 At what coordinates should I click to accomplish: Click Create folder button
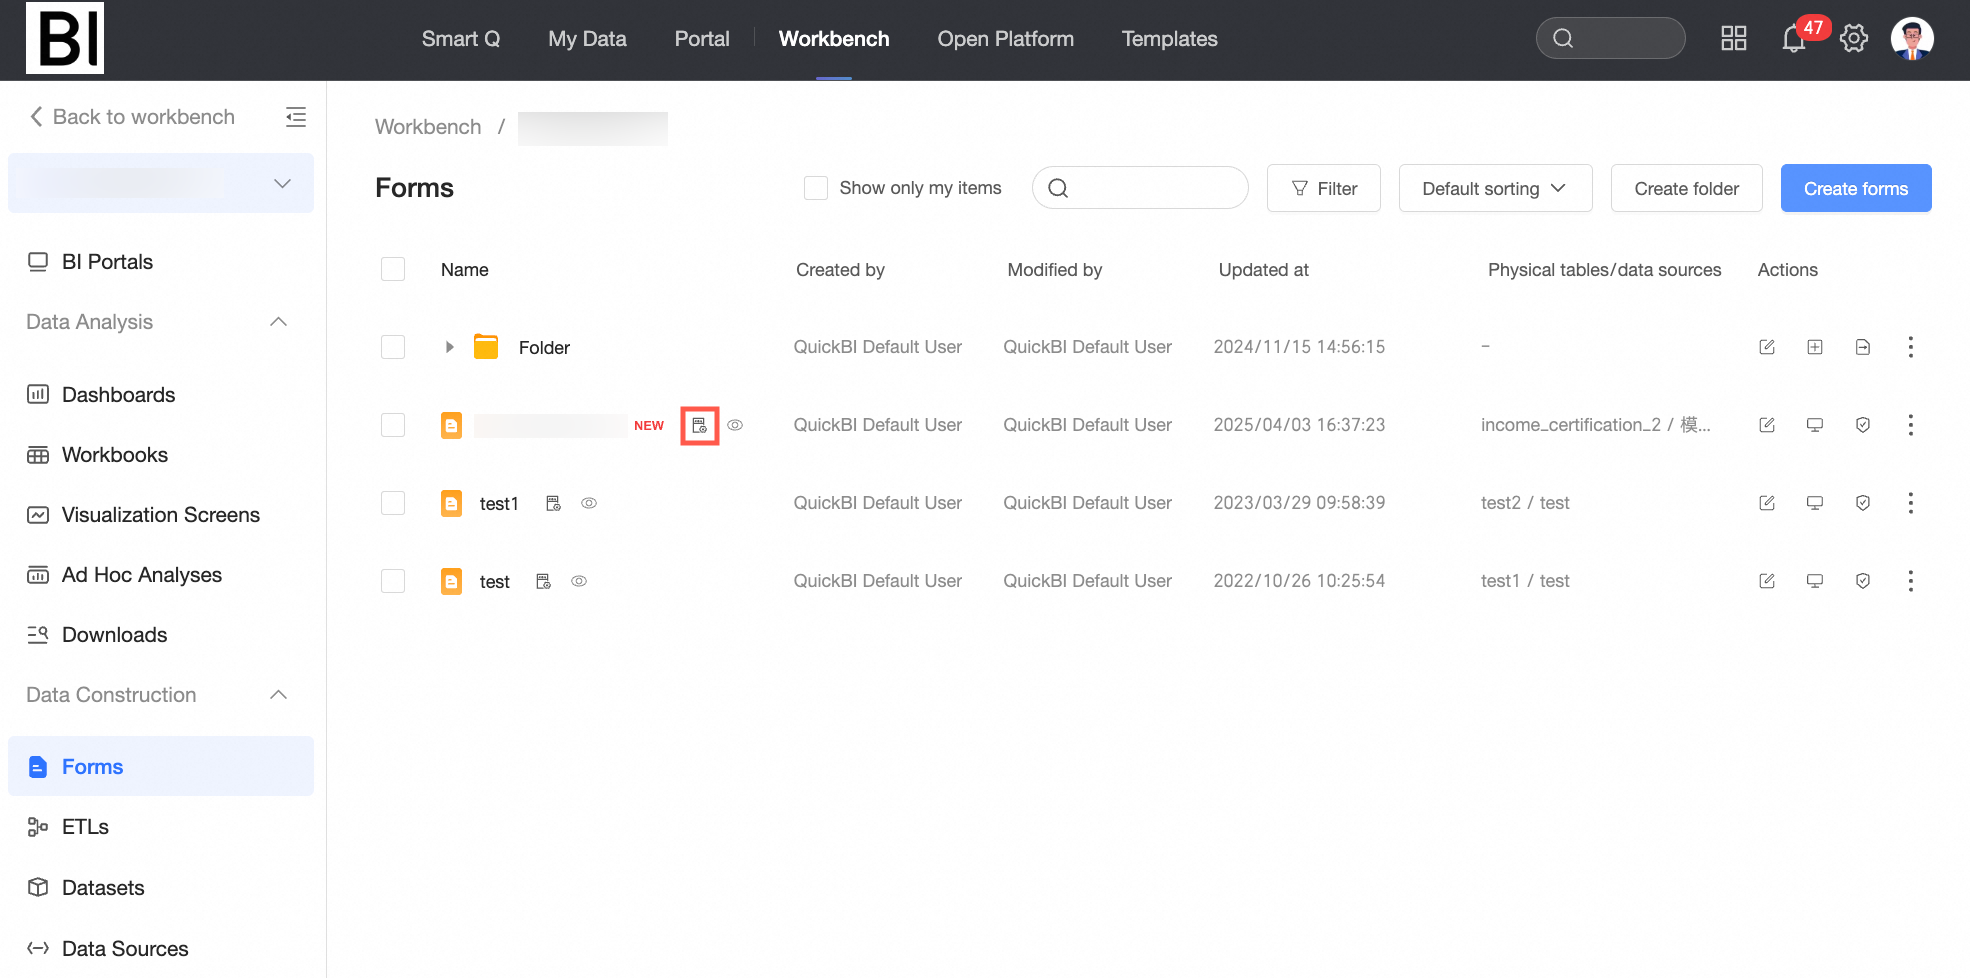[x=1686, y=188]
